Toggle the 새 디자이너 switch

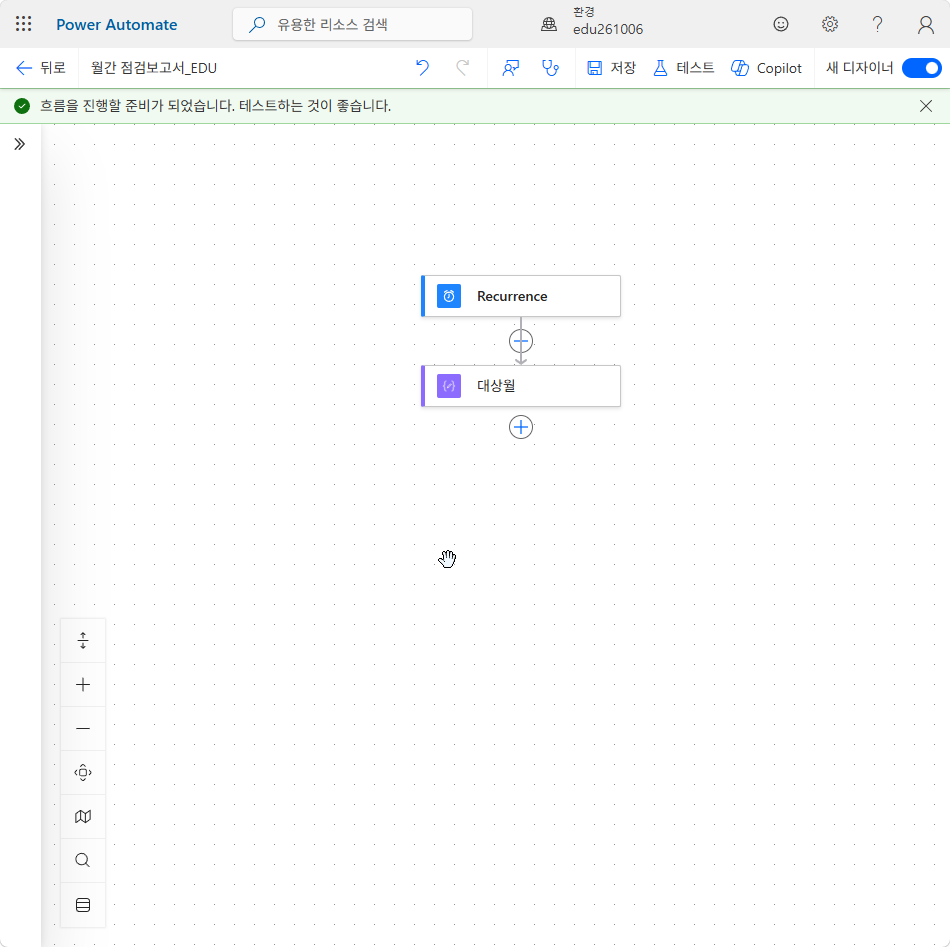(922, 68)
